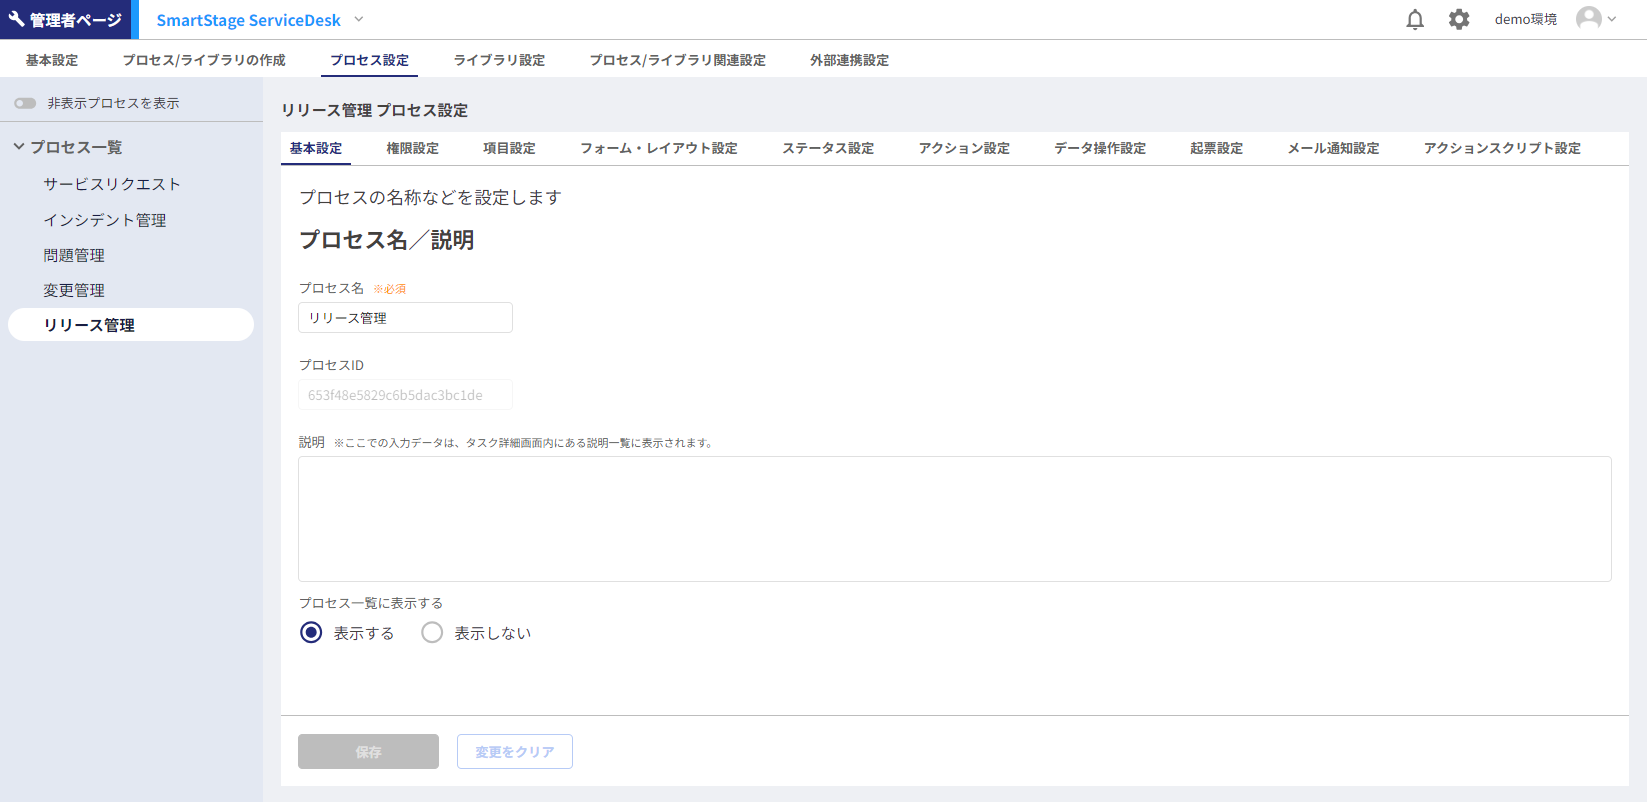Switch to フォーム・レイアウト設定 tab
Viewport: 1647px width, 802px height.
click(659, 148)
